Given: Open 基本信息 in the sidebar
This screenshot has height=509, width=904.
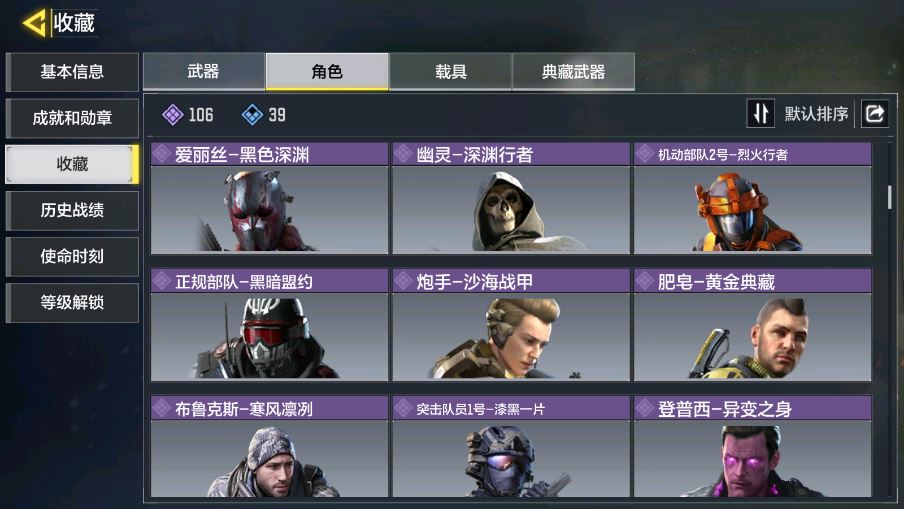Looking at the screenshot, I should pyautogui.click(x=72, y=72).
